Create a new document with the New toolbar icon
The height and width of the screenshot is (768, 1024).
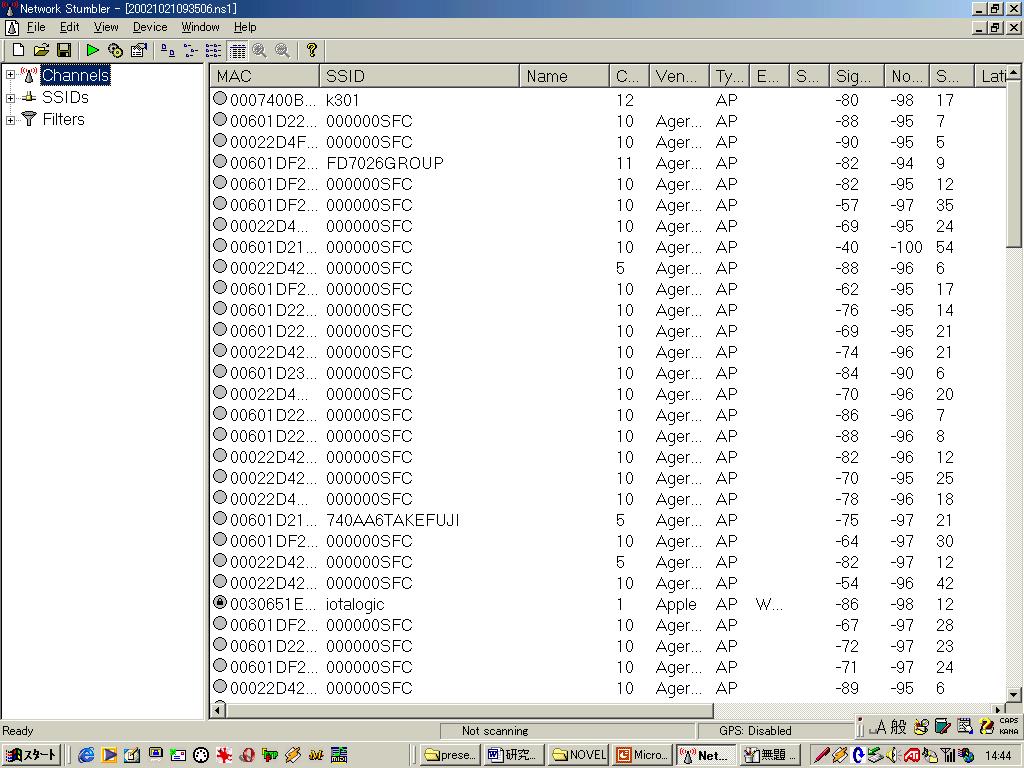(18, 50)
